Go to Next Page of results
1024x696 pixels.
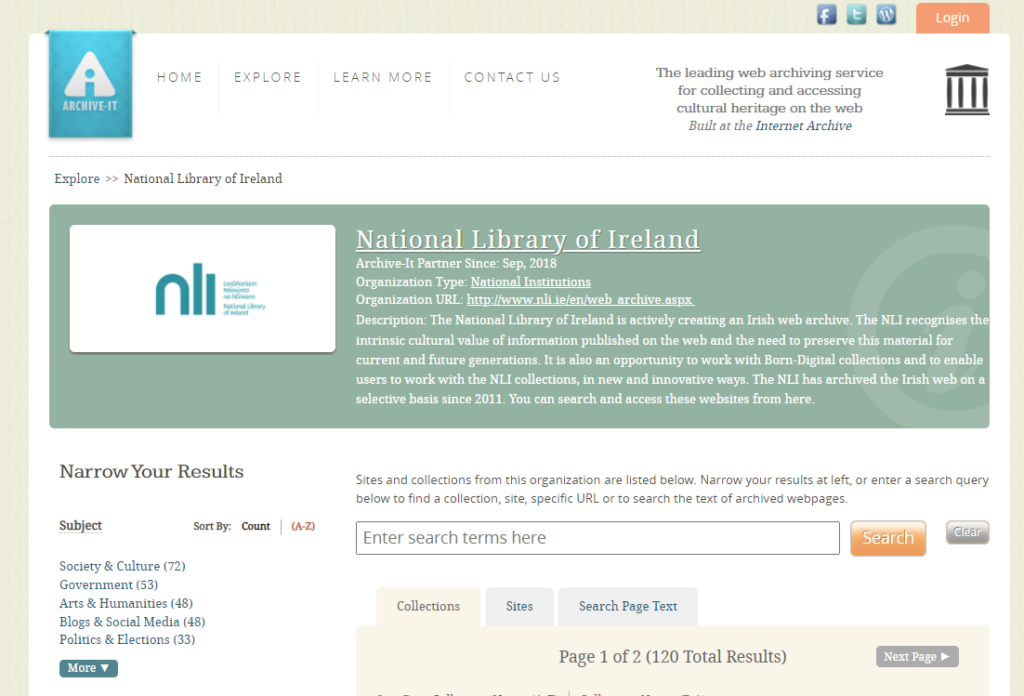click(917, 657)
